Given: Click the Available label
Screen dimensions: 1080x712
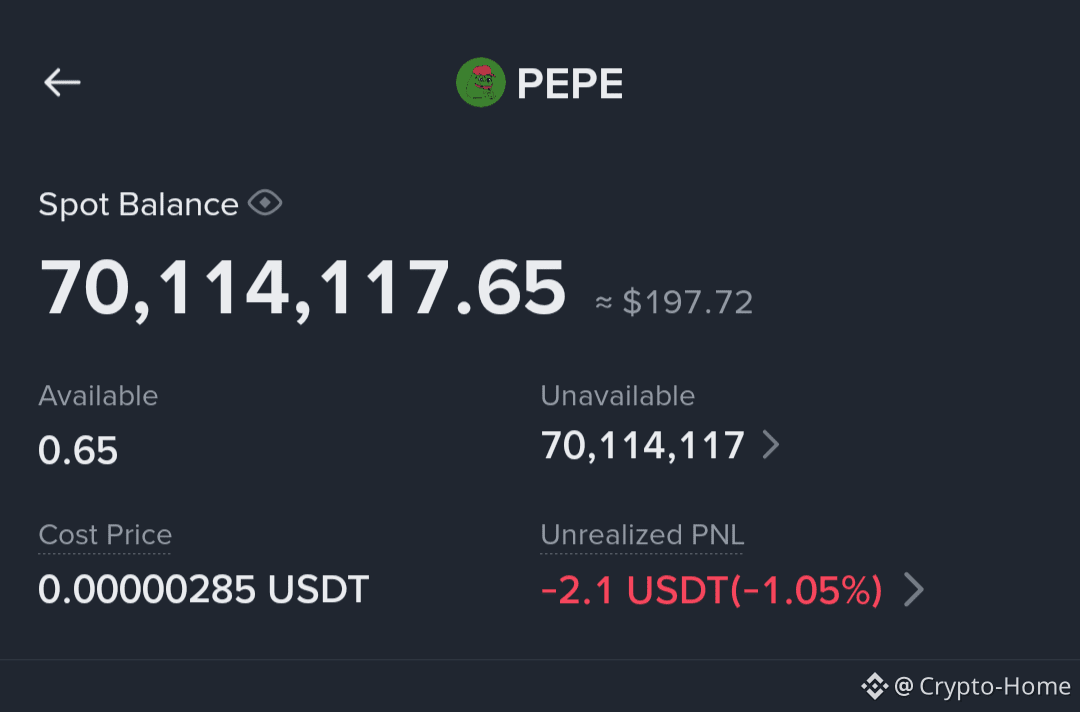Looking at the screenshot, I should 98,396.
